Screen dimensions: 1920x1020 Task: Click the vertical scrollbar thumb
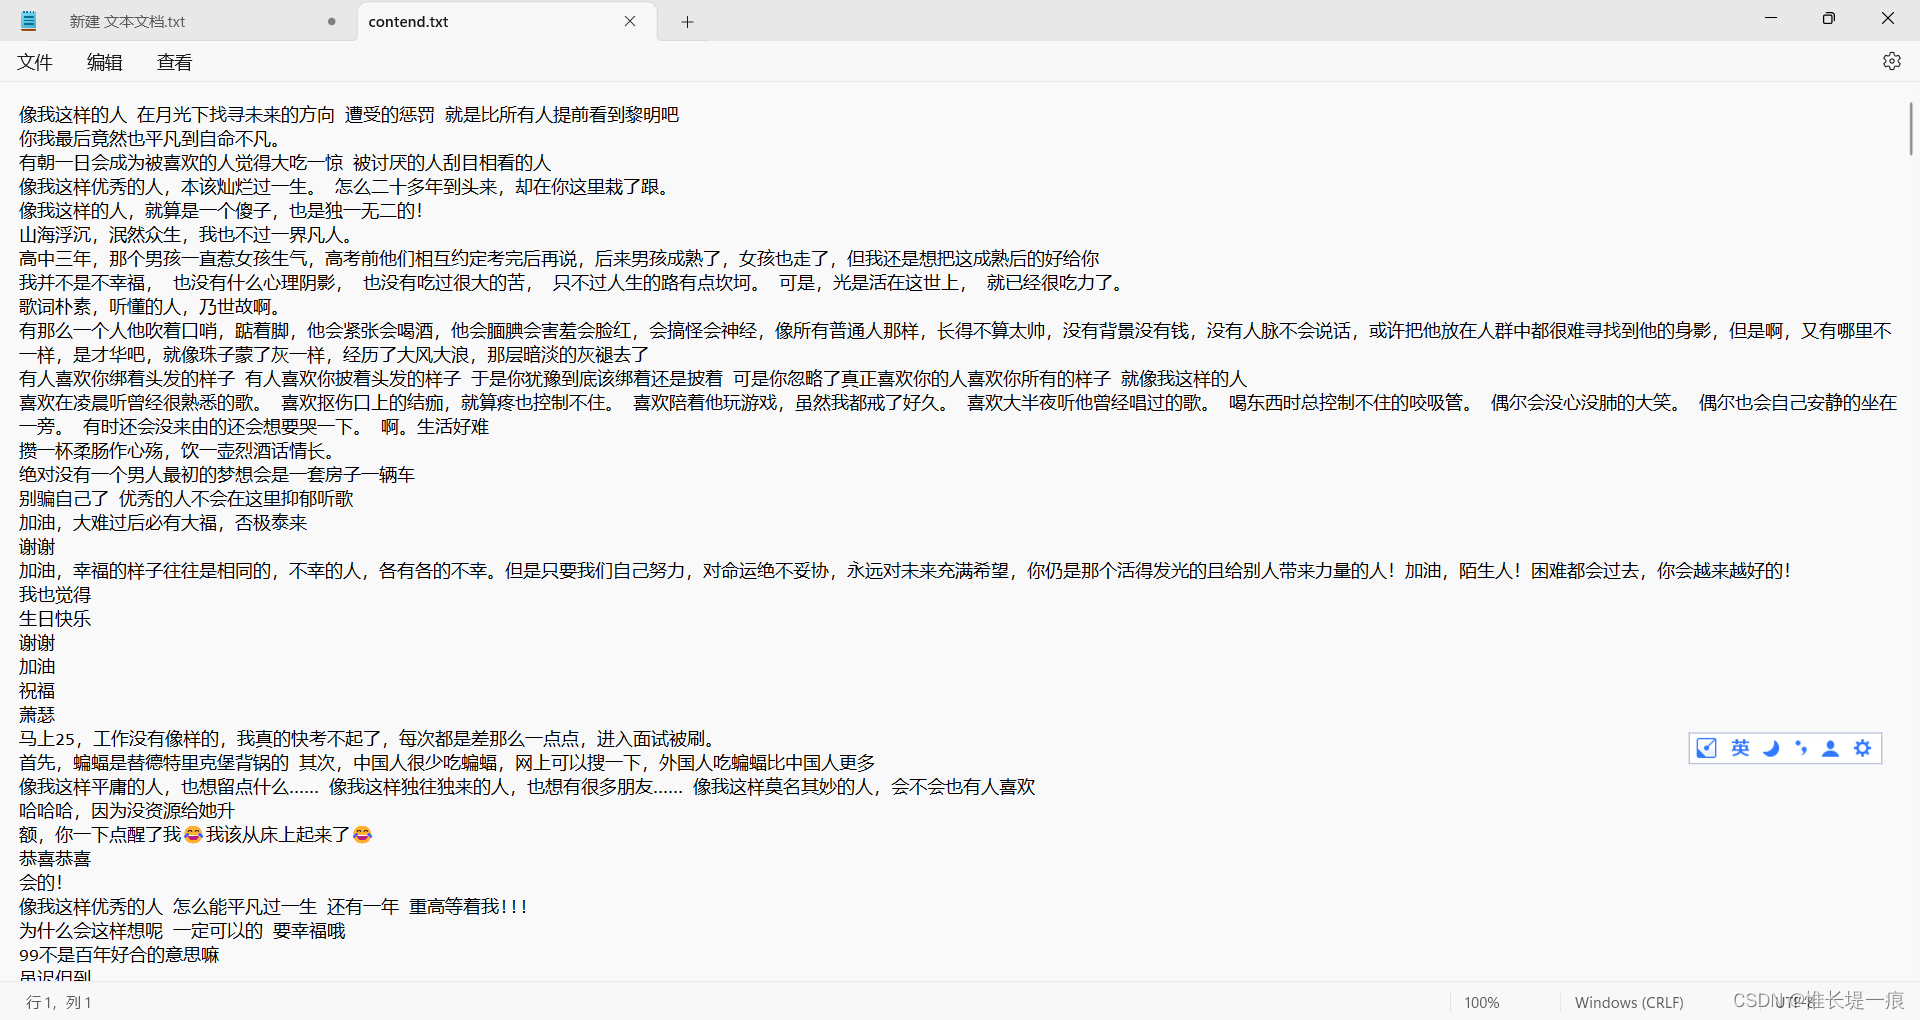click(x=1911, y=128)
